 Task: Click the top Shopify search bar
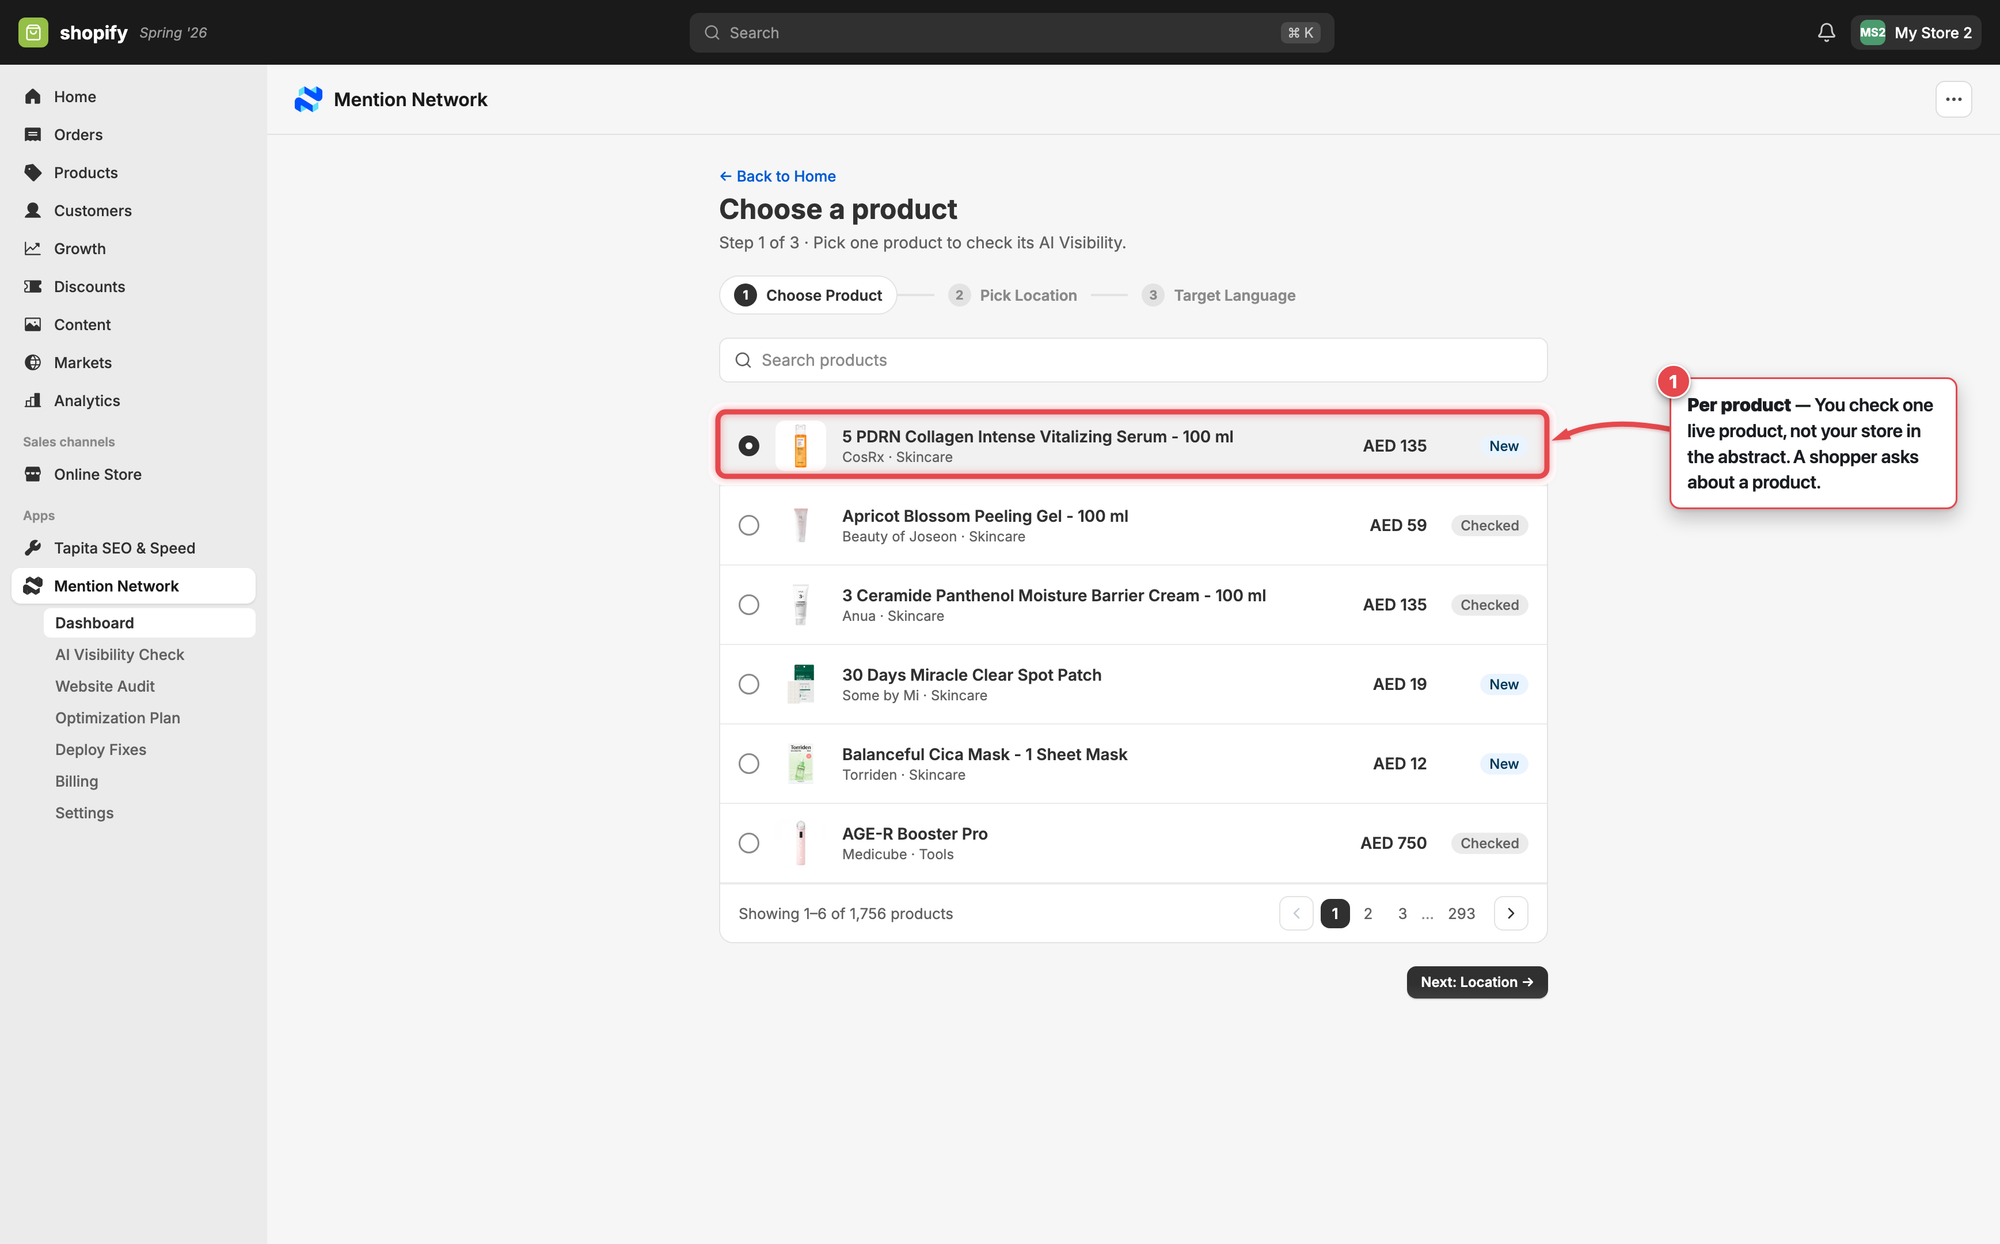1011,32
